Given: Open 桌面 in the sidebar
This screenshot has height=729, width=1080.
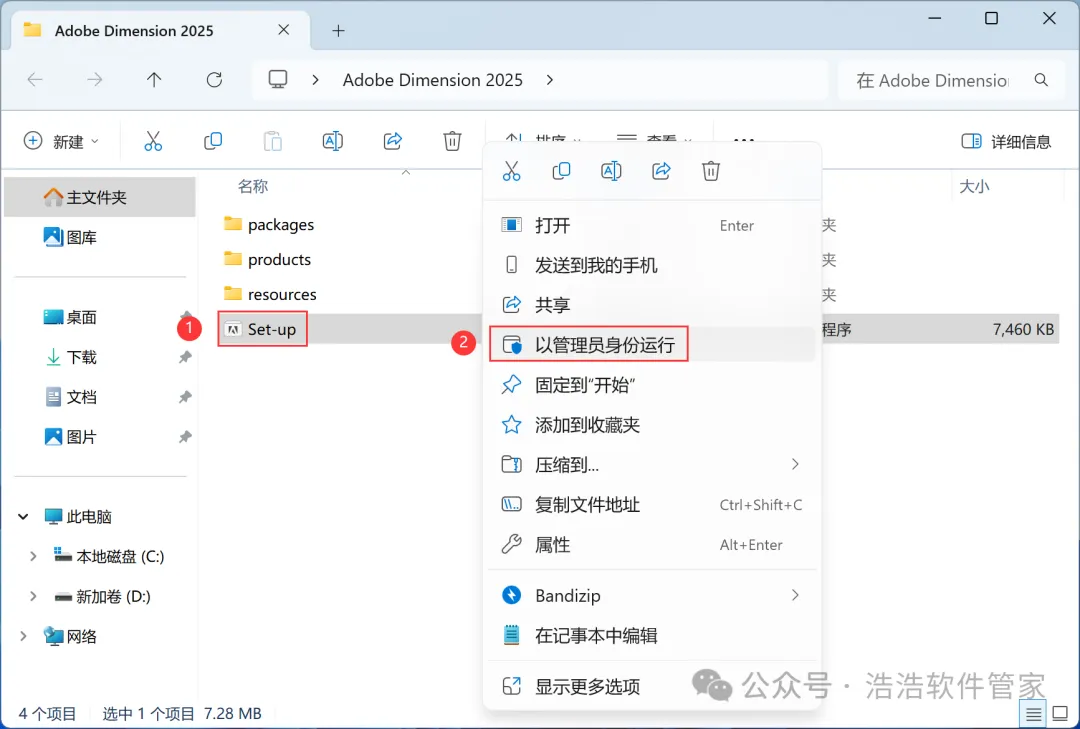Looking at the screenshot, I should coord(70,317).
